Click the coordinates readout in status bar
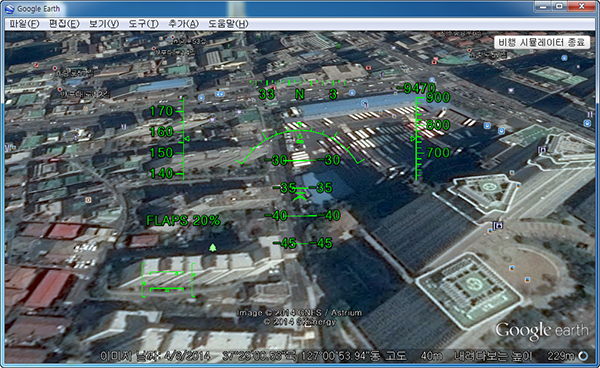The width and height of the screenshot is (600, 368). [x=301, y=356]
